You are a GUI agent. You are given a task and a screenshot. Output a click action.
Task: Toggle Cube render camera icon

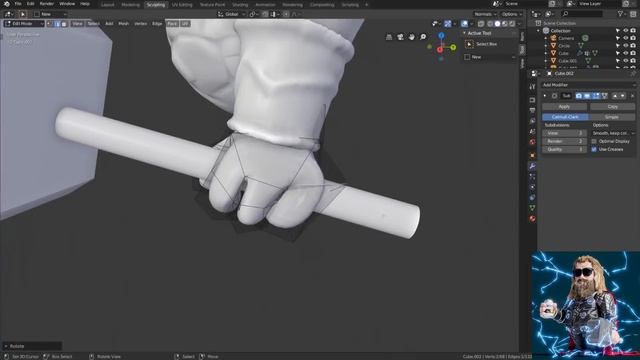(x=633, y=53)
